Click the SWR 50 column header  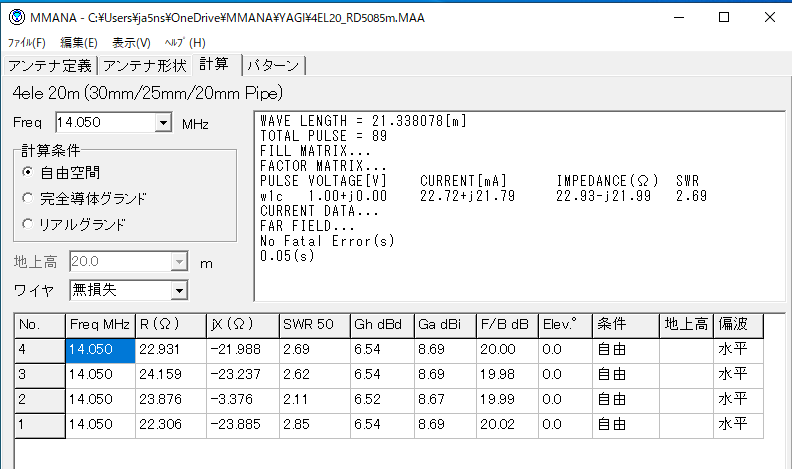[312, 325]
